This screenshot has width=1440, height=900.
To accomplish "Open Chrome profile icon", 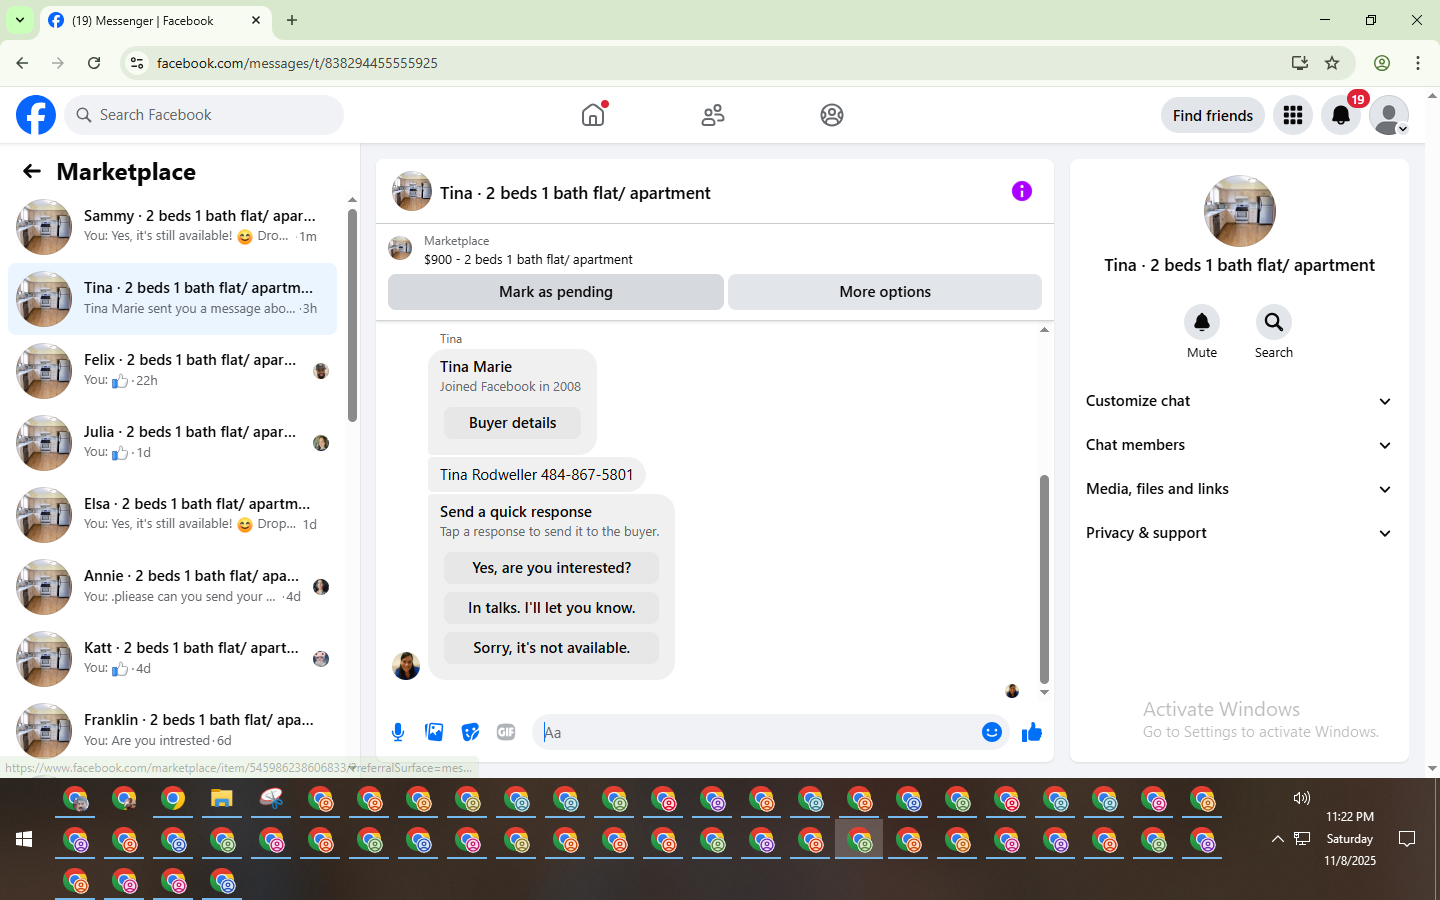I will click(x=1382, y=63).
